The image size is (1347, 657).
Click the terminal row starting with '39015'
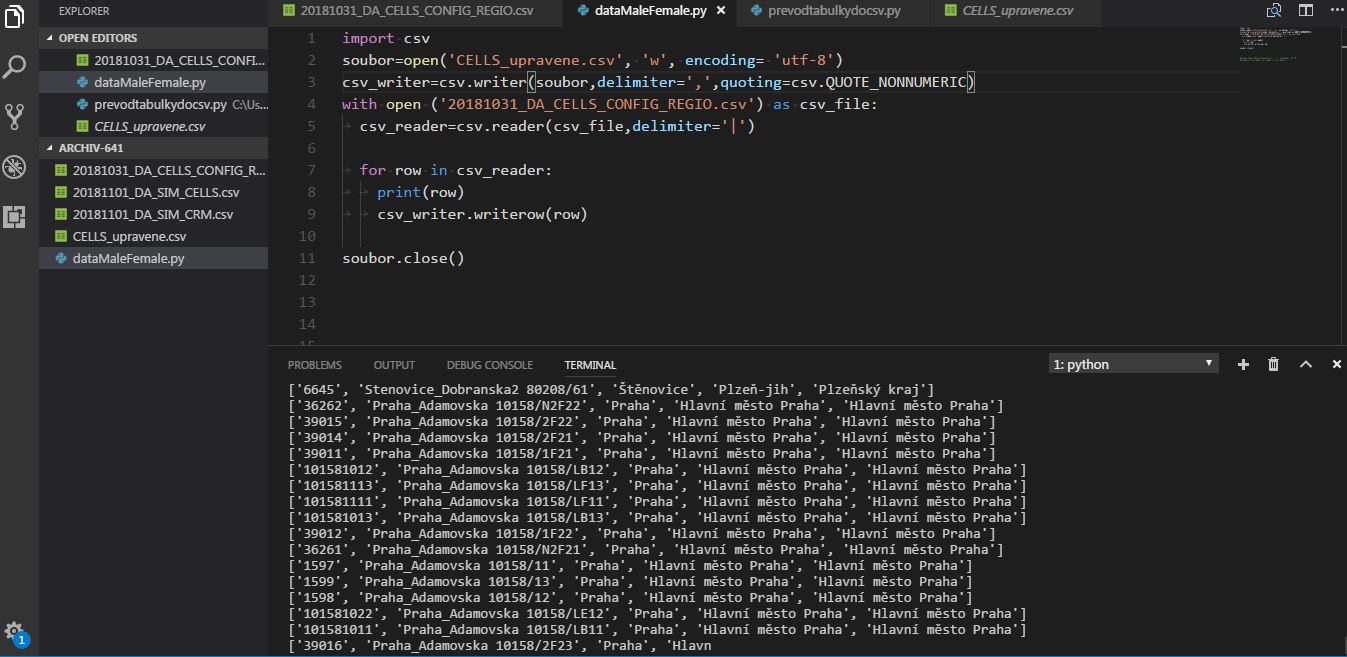tap(642, 421)
